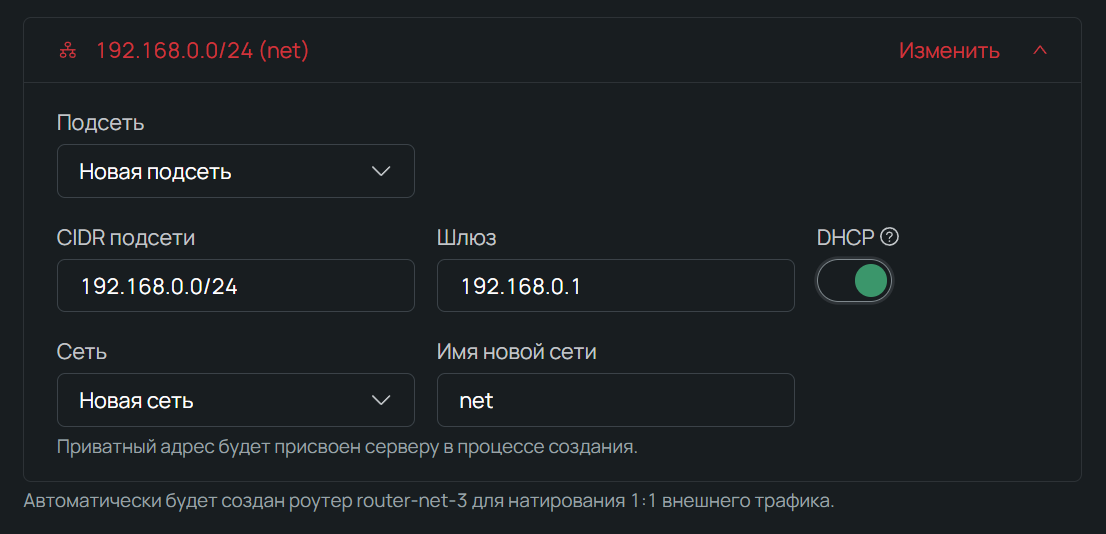This screenshot has width=1106, height=534.
Task: Click the "DHCP" label text
Action: 846,238
